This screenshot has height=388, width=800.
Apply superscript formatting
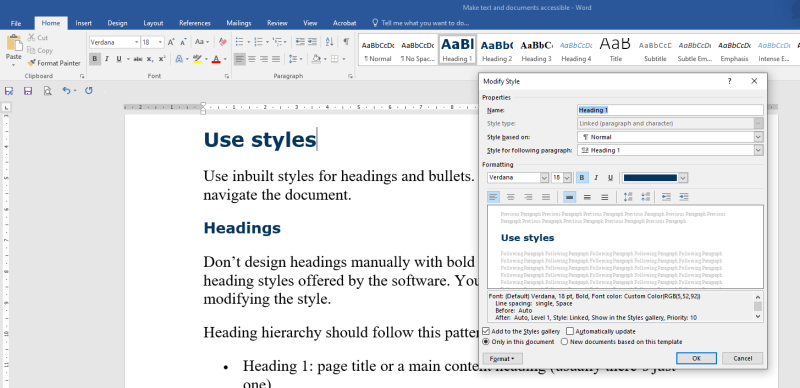[162, 59]
